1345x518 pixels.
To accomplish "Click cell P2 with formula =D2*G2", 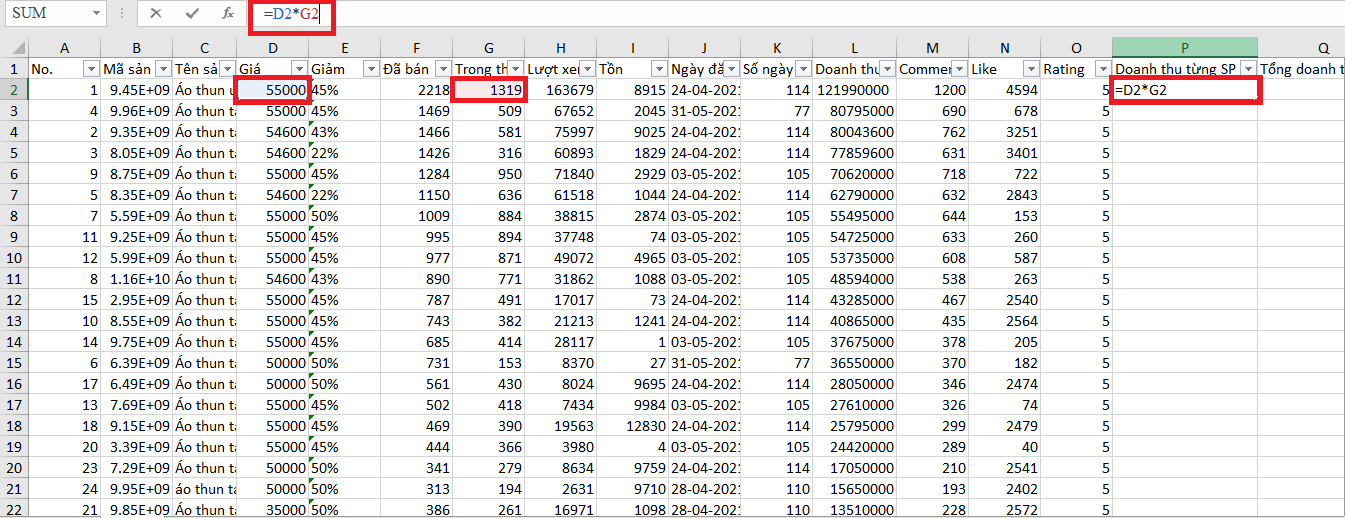I will [x=1184, y=90].
